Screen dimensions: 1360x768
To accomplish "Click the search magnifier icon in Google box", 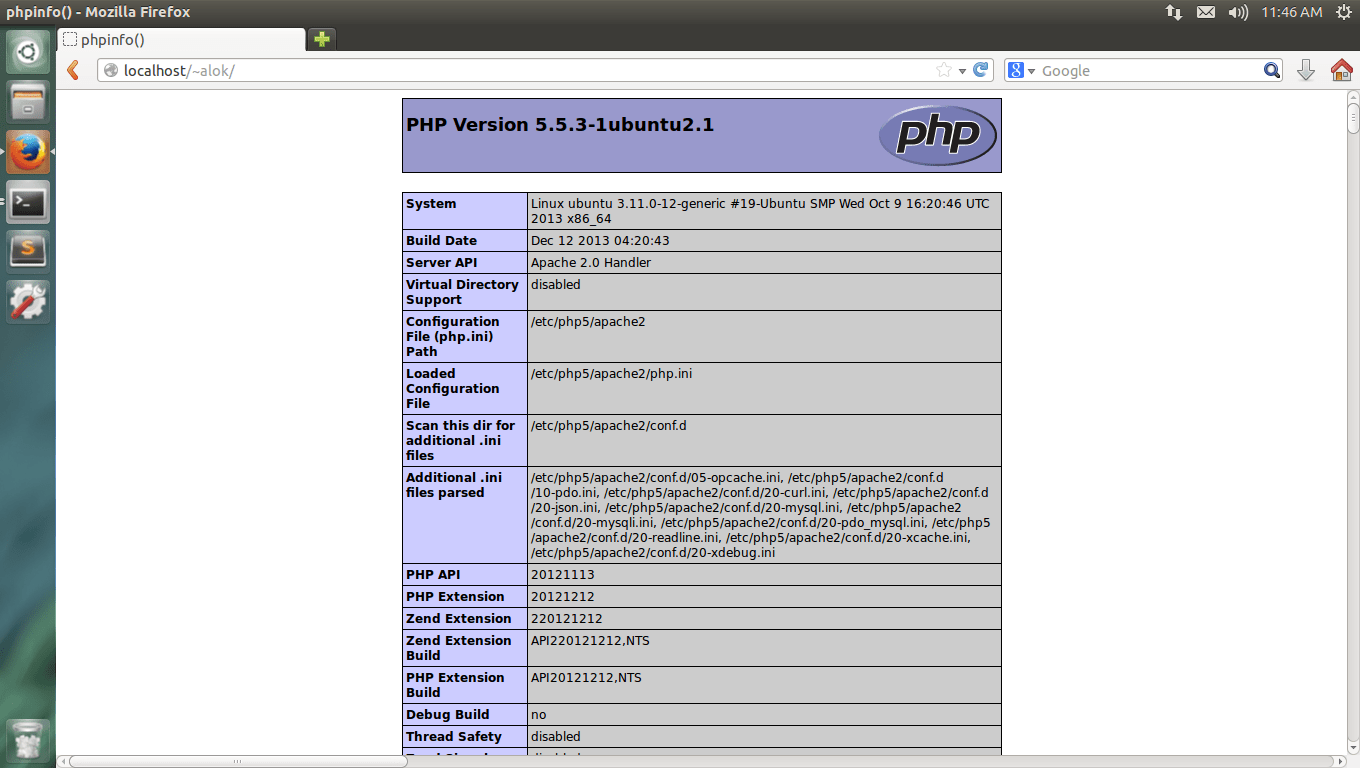I will (x=1271, y=70).
